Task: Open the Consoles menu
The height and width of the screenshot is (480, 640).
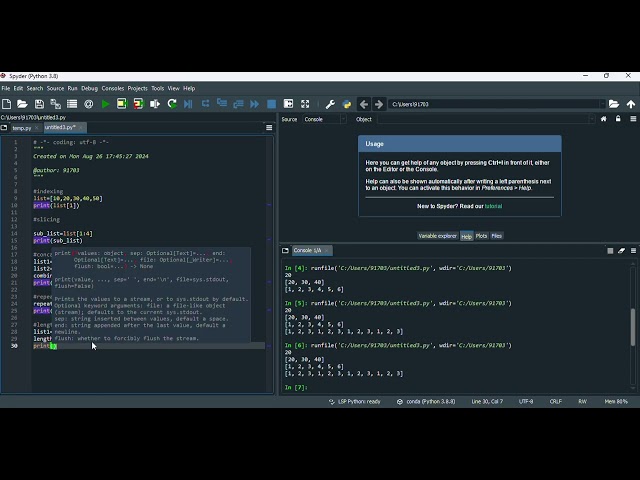Action: 113,88
